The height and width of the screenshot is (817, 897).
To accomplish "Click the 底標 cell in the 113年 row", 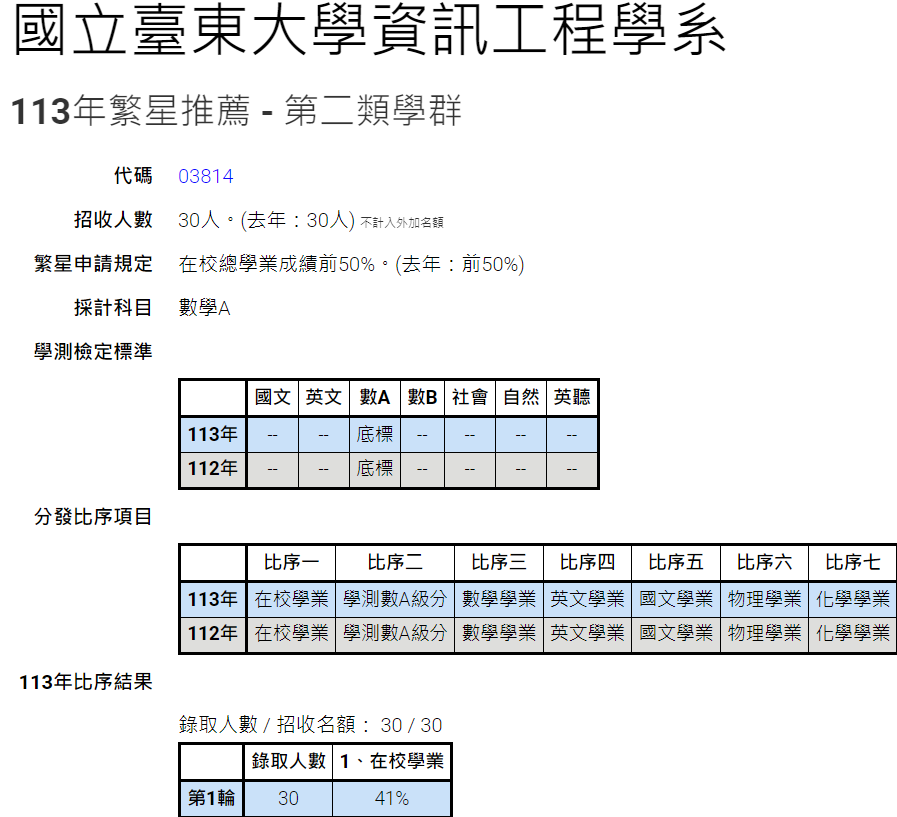I will coord(375,434).
